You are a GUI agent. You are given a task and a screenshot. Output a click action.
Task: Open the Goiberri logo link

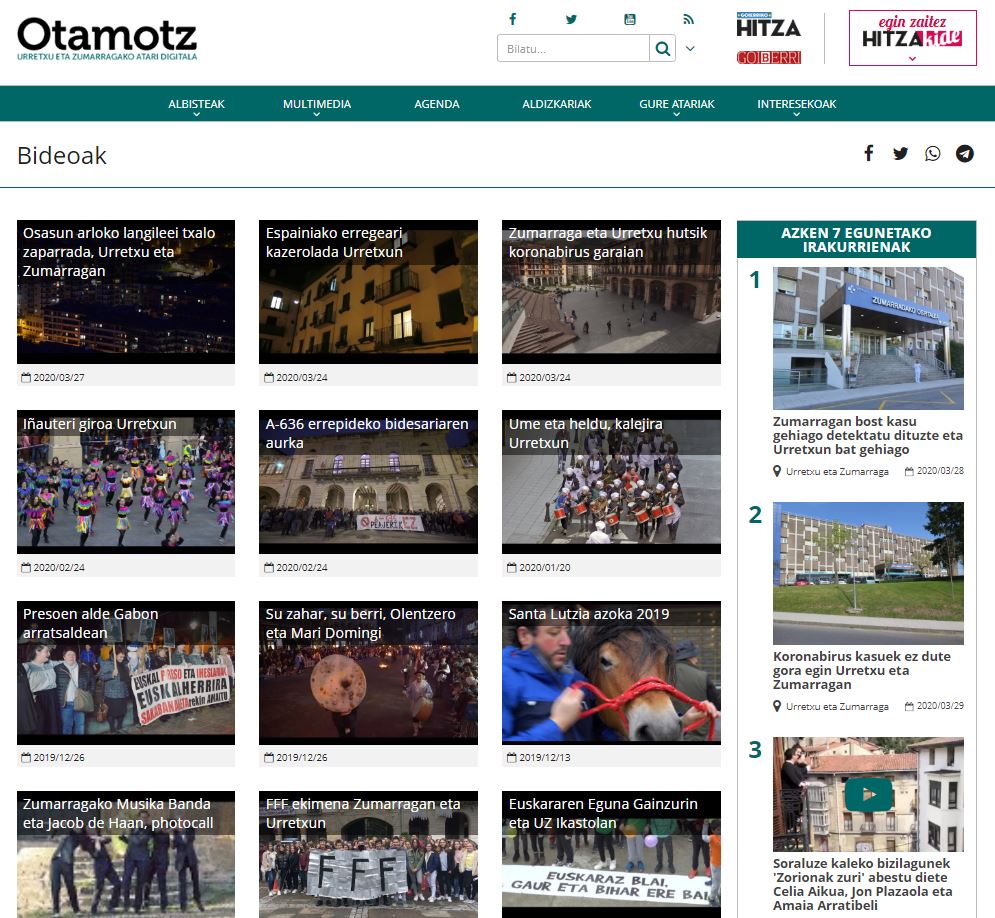[768, 57]
